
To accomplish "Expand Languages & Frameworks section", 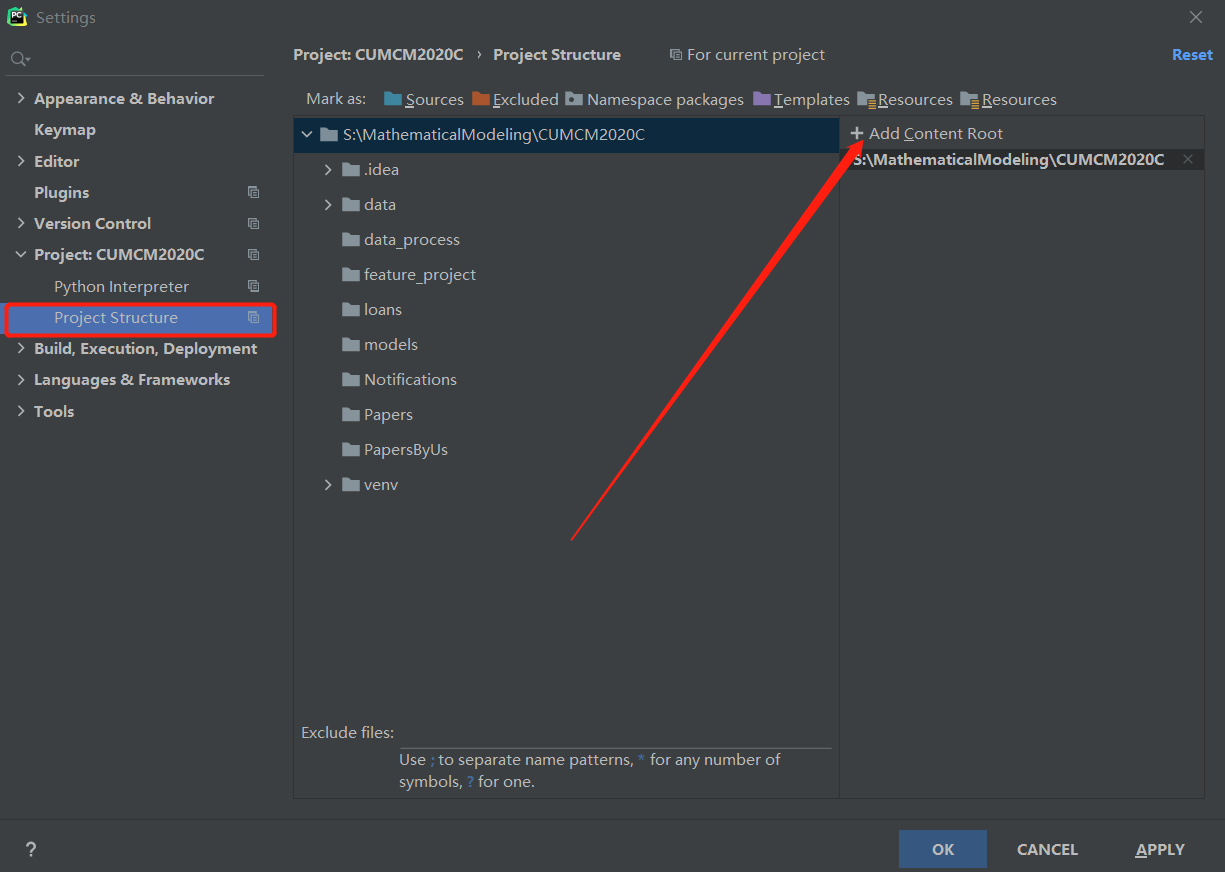I will [x=21, y=379].
